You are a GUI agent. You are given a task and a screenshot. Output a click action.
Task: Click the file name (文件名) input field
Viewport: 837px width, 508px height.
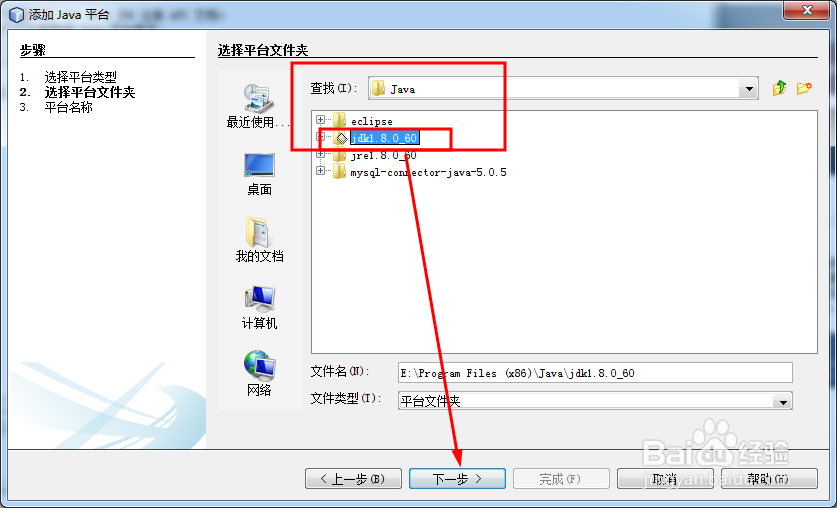click(x=595, y=373)
